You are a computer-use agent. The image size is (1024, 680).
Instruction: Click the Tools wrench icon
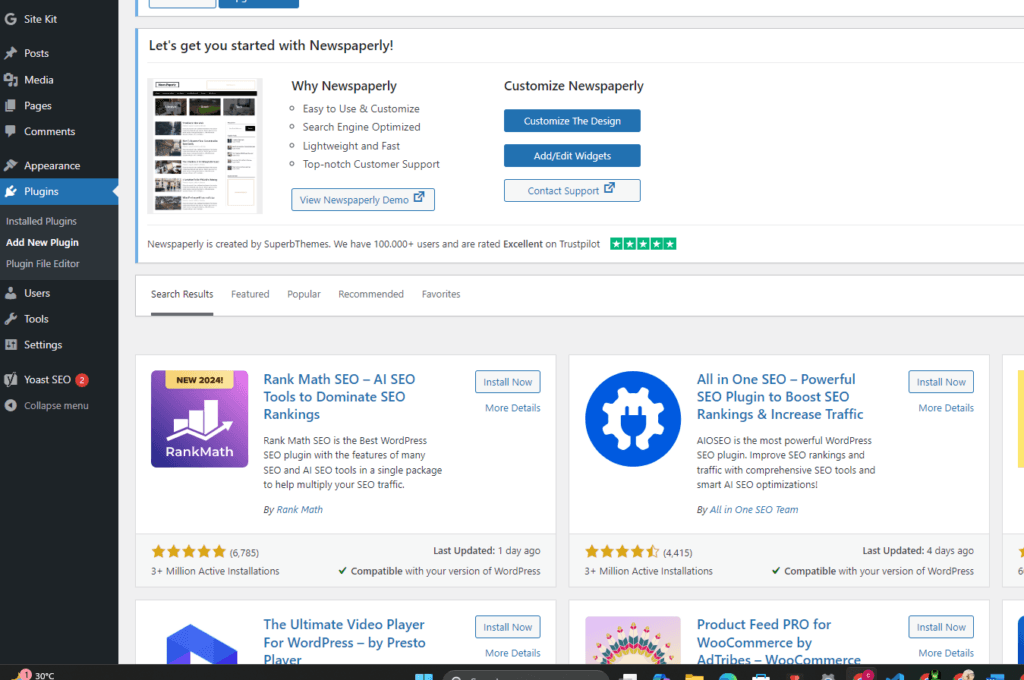point(10,319)
